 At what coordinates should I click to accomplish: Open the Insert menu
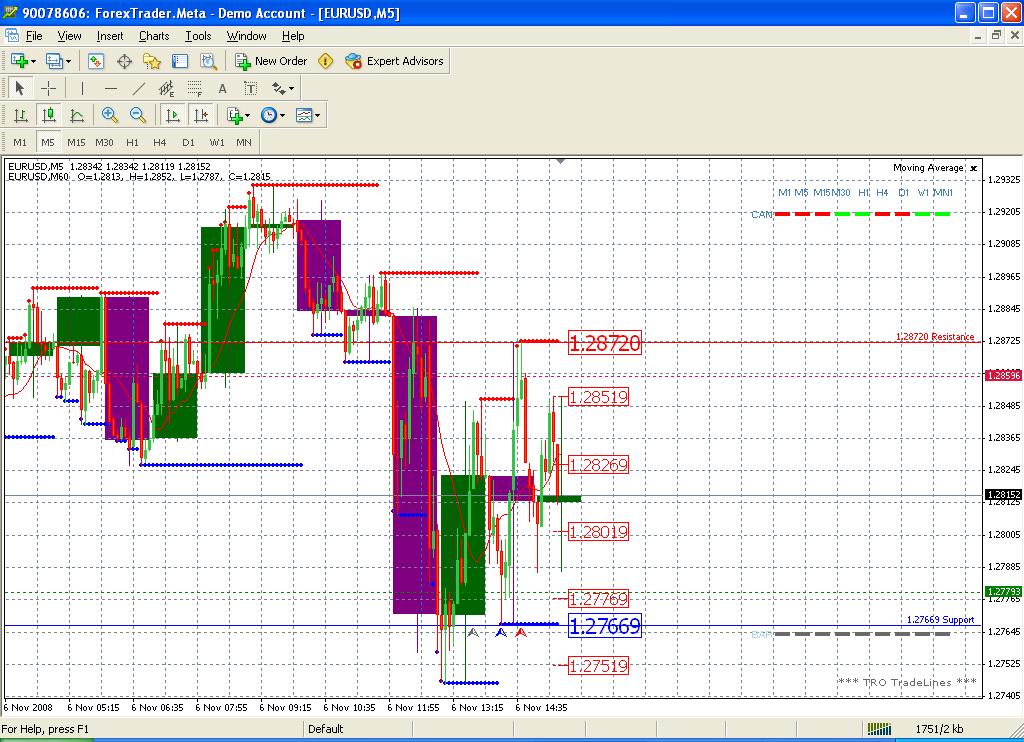click(110, 36)
